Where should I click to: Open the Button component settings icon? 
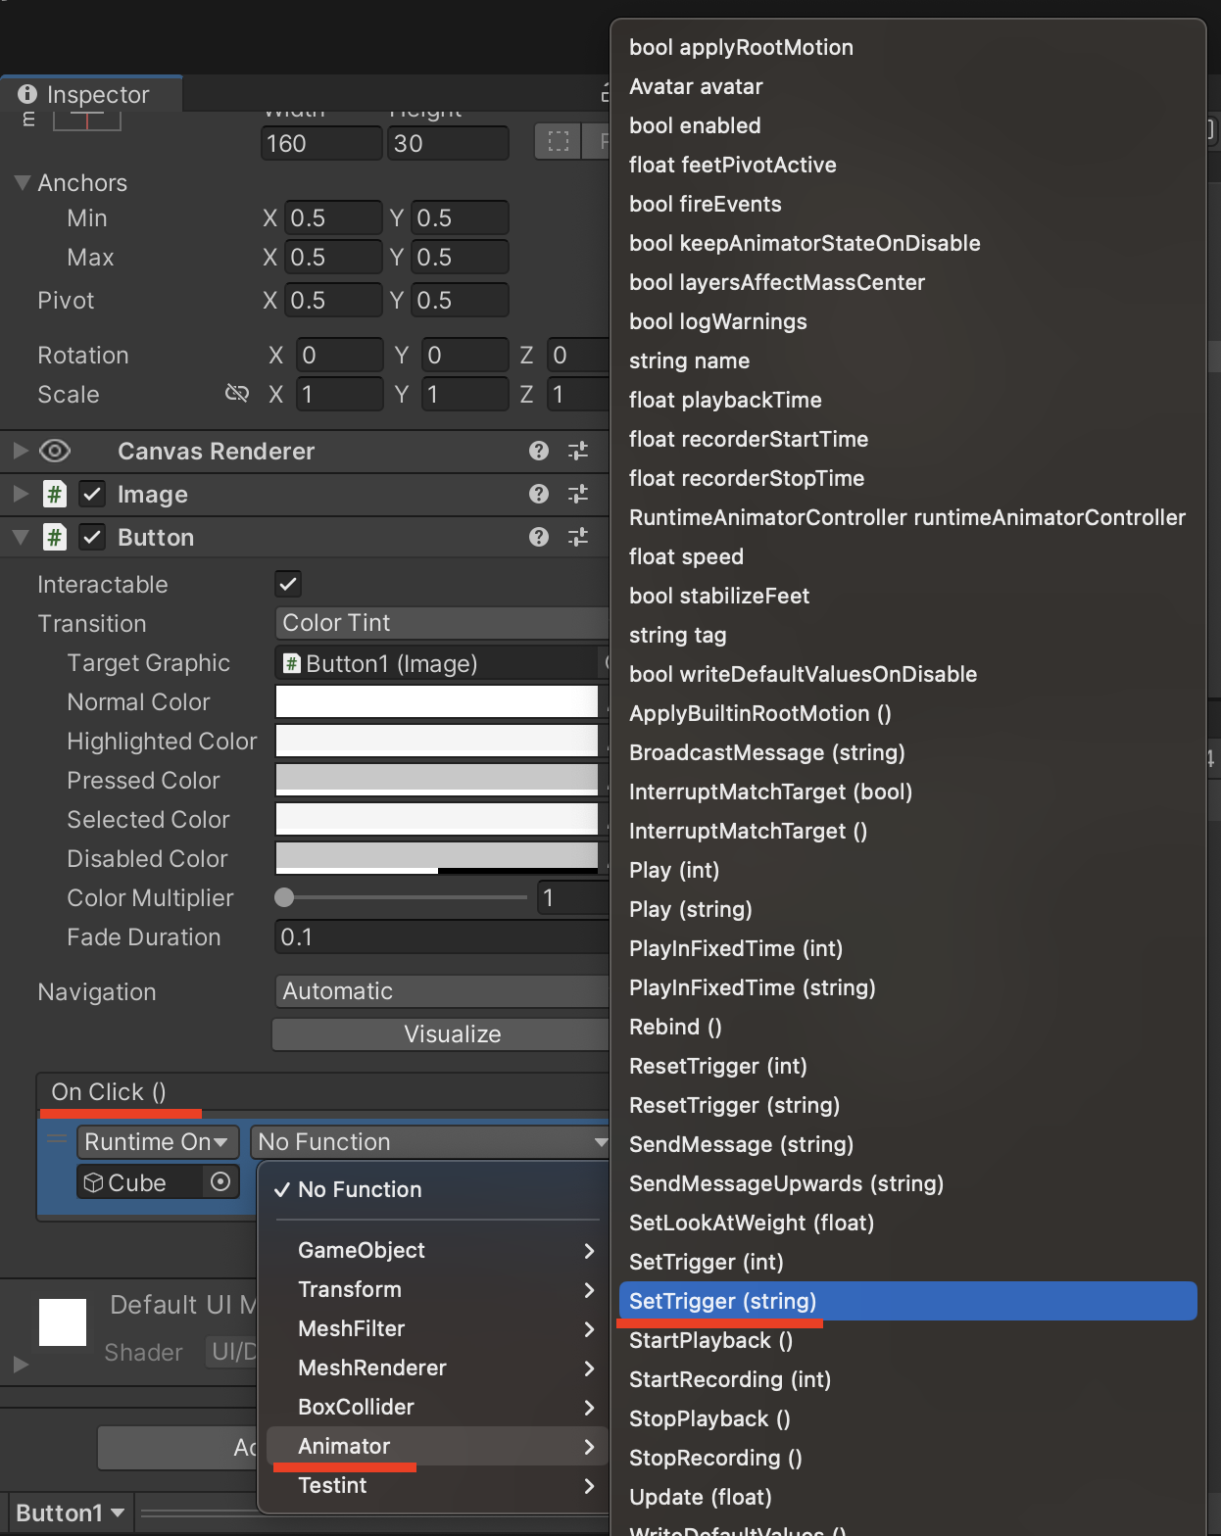(578, 537)
